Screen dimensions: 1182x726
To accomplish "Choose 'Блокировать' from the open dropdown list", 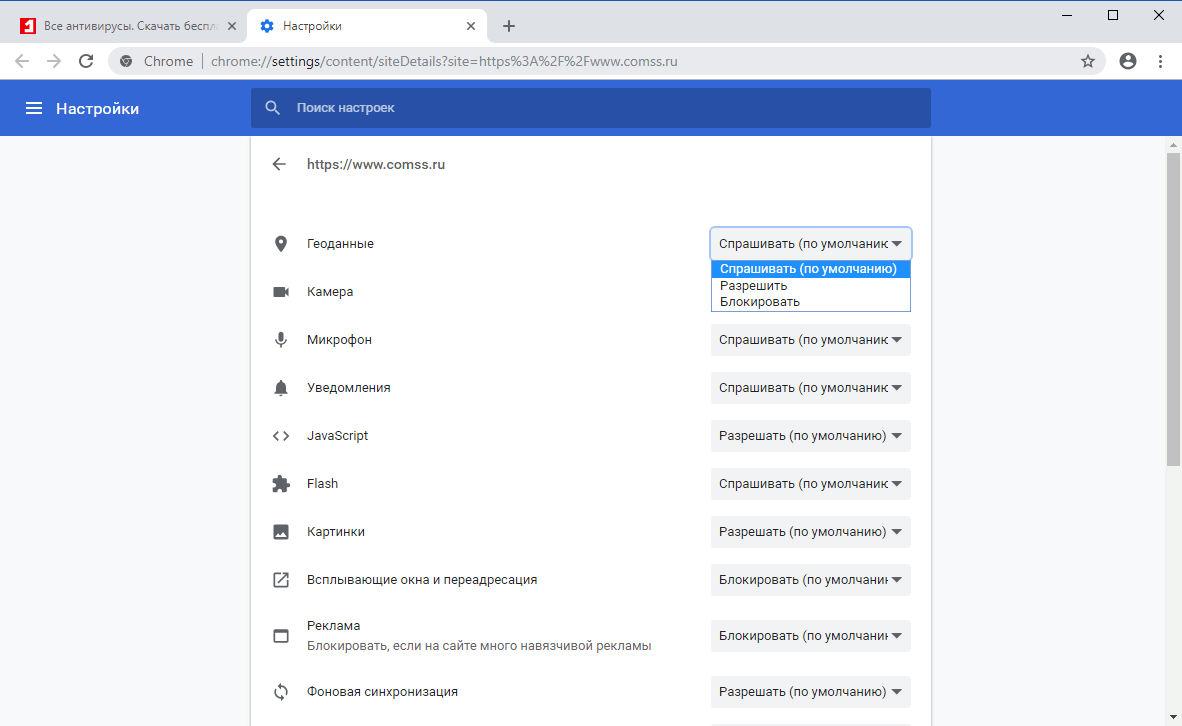I will coord(760,301).
